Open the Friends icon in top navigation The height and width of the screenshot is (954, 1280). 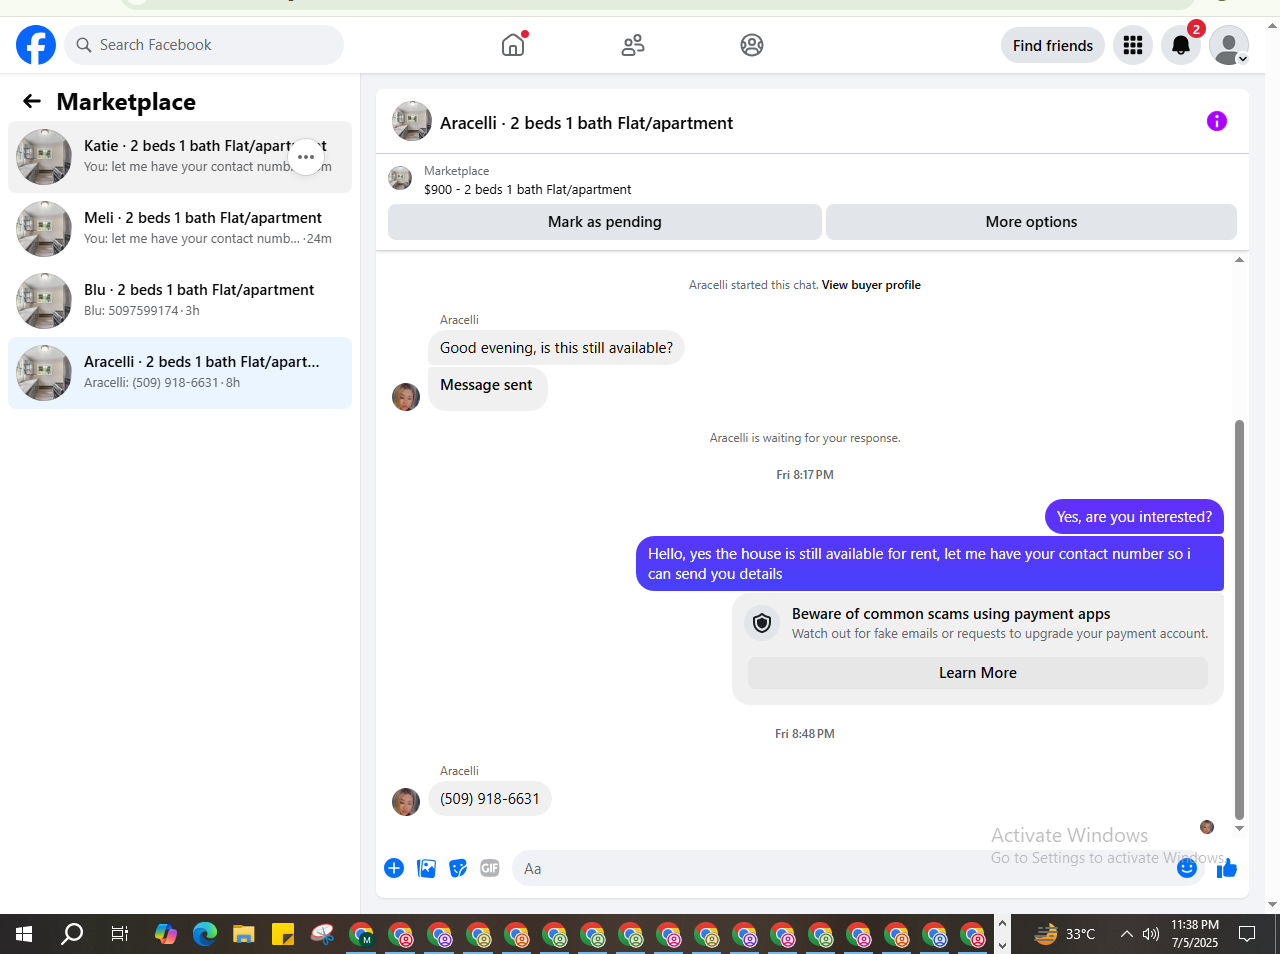(x=633, y=45)
